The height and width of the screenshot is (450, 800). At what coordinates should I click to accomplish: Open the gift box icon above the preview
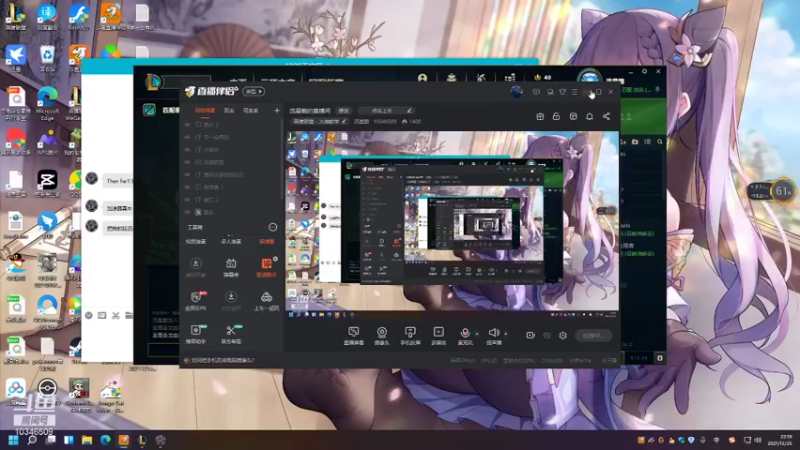pos(540,116)
